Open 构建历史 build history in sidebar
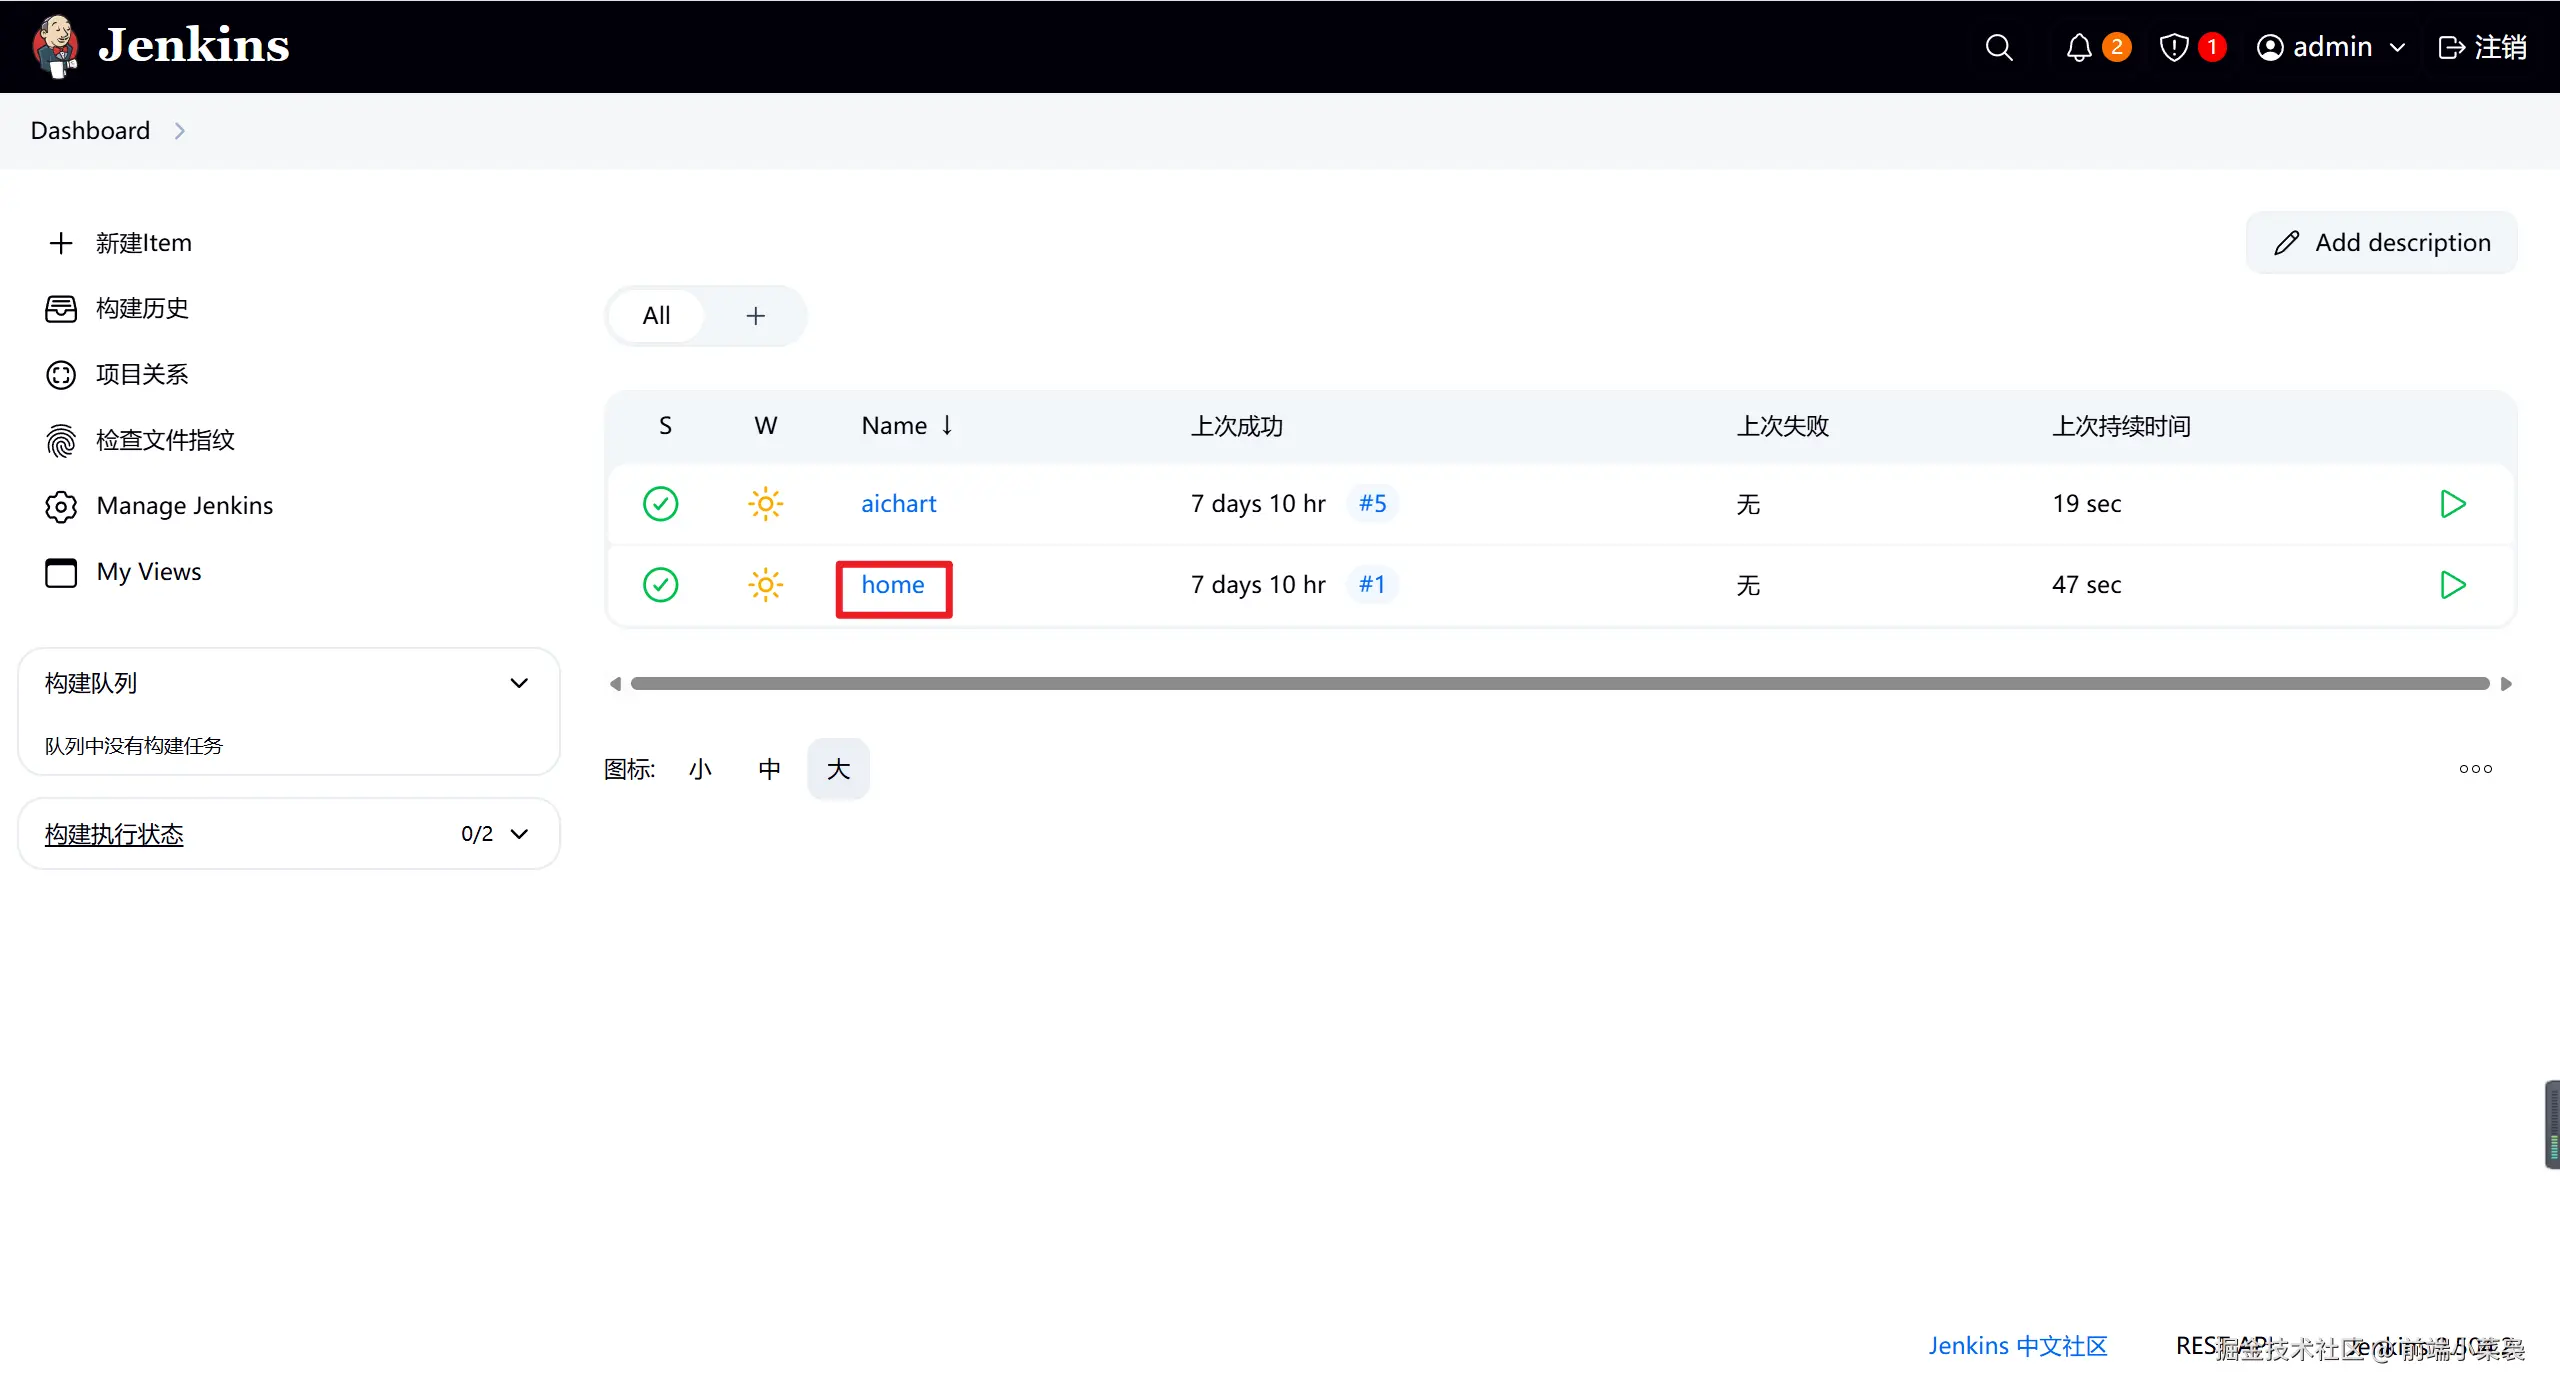 (141, 308)
